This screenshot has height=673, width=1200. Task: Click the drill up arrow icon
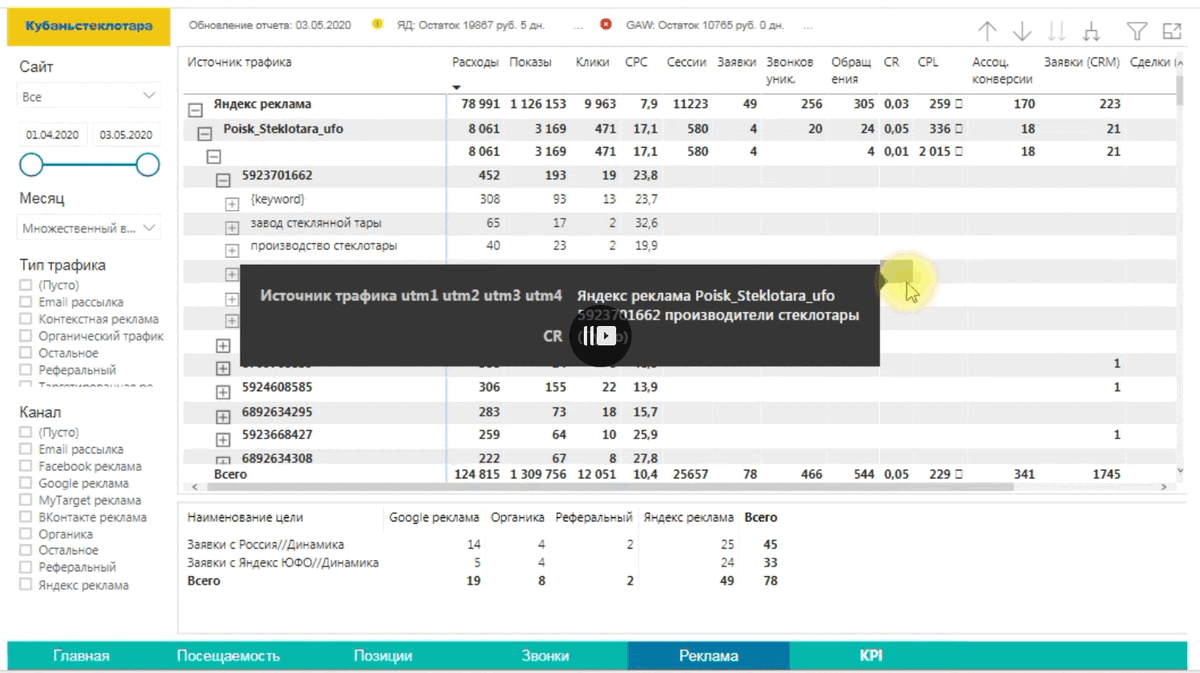[987, 32]
